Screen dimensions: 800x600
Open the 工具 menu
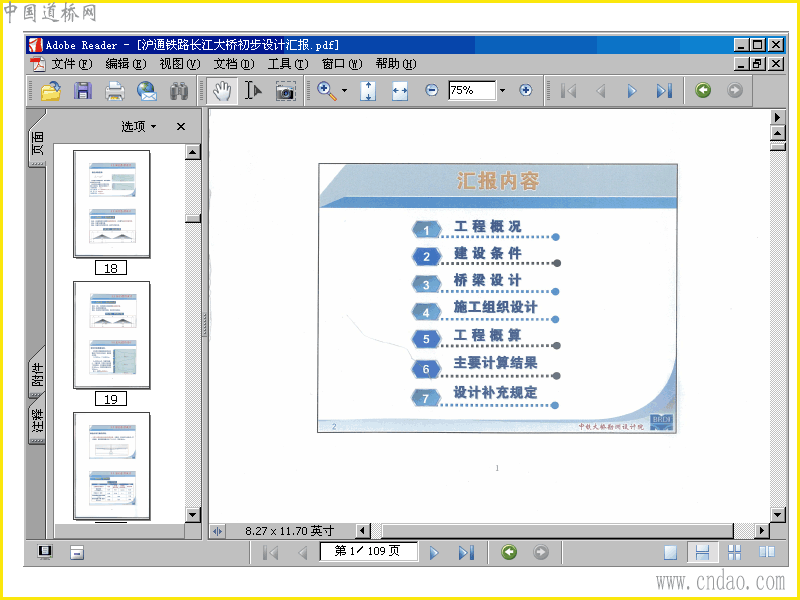point(288,64)
